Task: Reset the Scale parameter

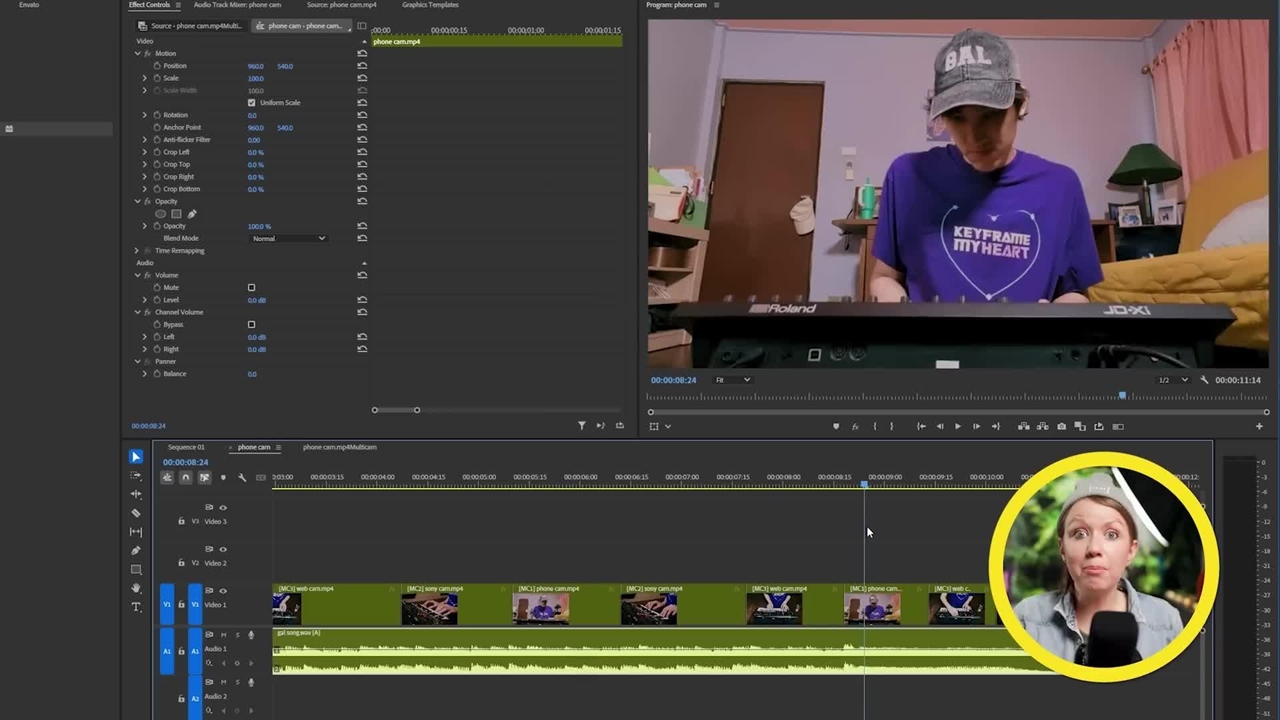Action: (x=362, y=78)
